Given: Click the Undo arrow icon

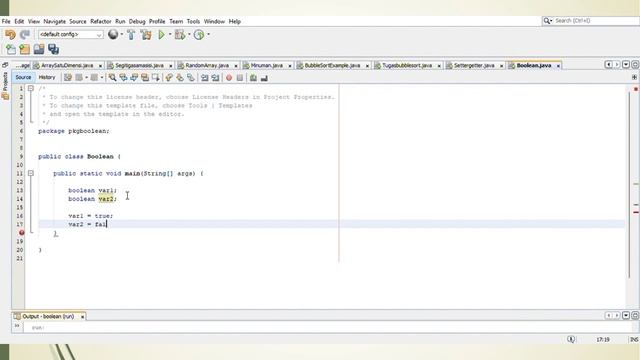Looking at the screenshot, I should tap(10, 35).
